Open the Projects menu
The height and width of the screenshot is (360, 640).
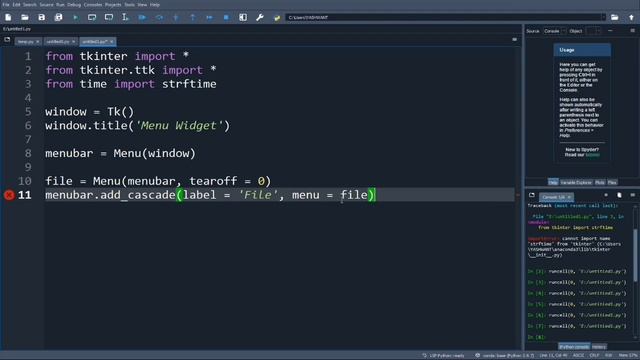(113, 4)
